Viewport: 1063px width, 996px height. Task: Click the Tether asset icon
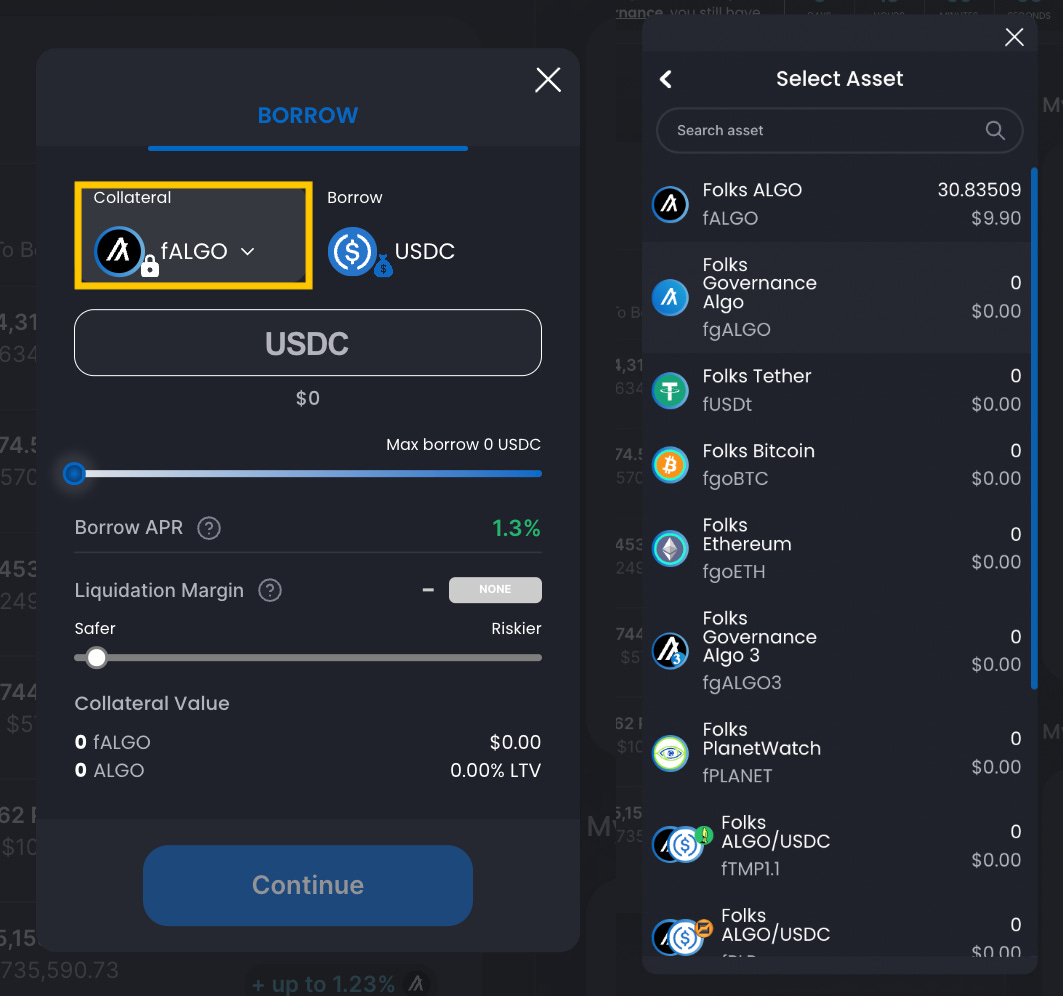click(x=670, y=391)
